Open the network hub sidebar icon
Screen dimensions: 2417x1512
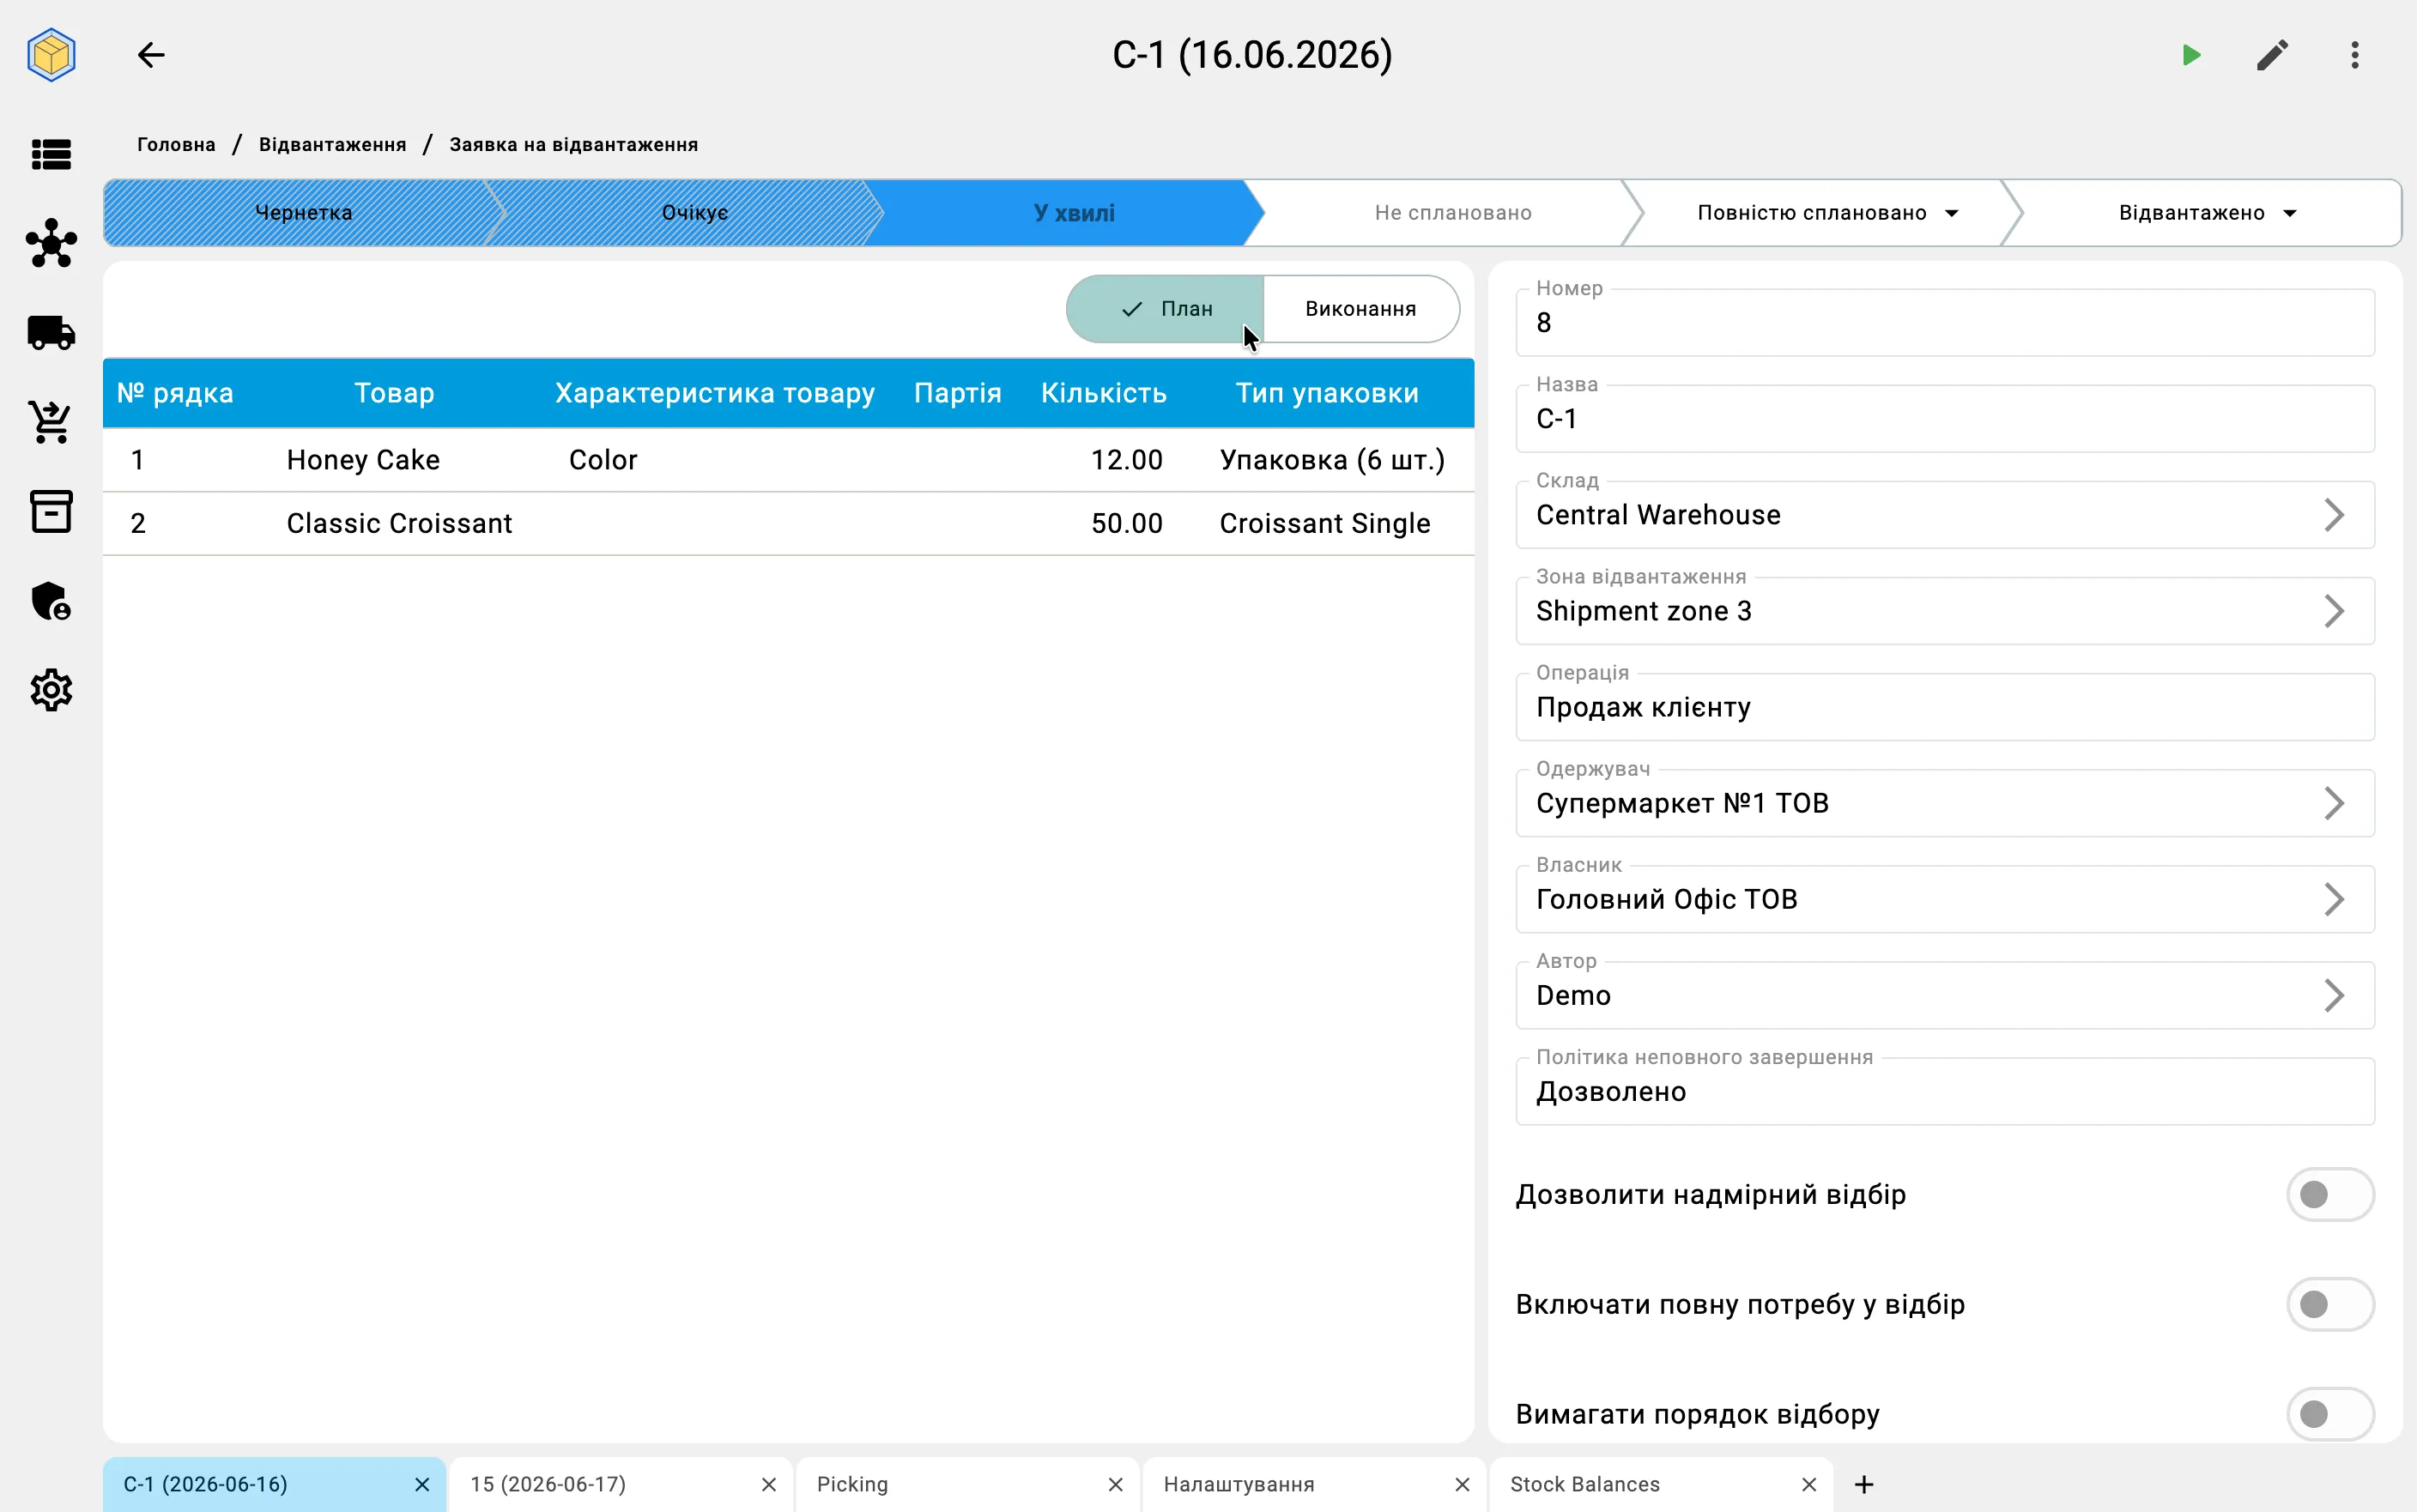point(51,243)
